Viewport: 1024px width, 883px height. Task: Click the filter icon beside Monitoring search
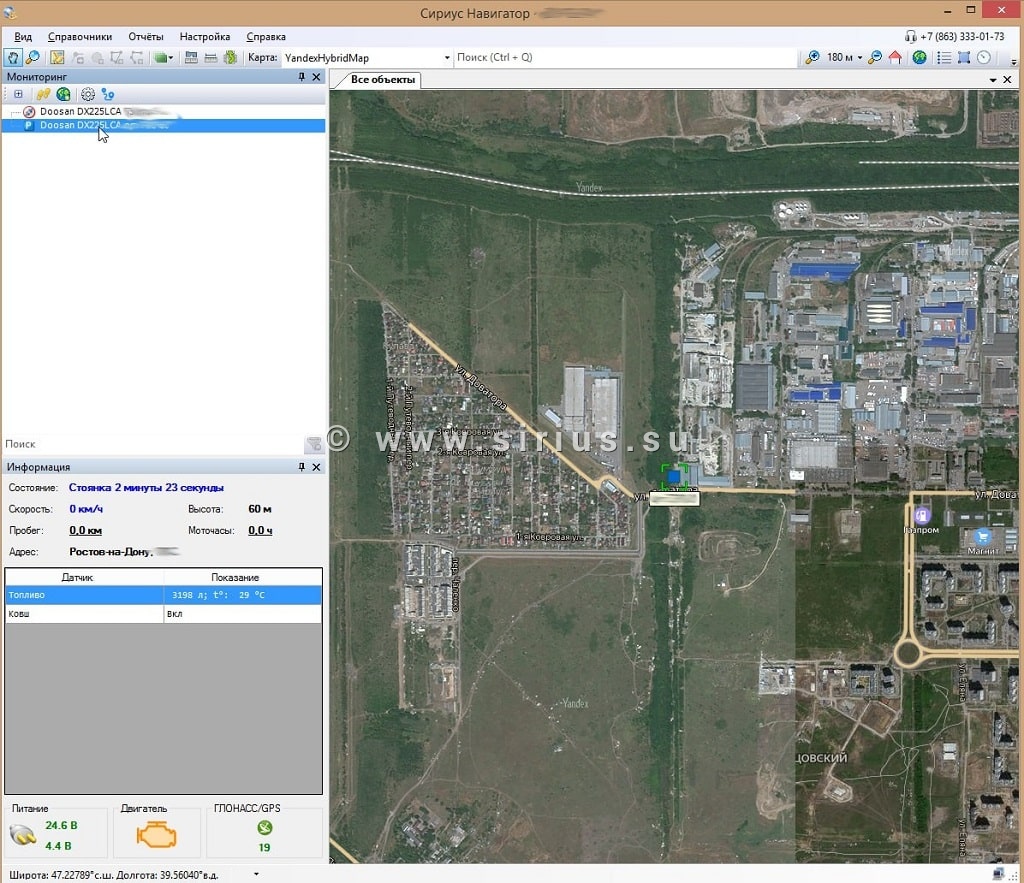coord(313,444)
